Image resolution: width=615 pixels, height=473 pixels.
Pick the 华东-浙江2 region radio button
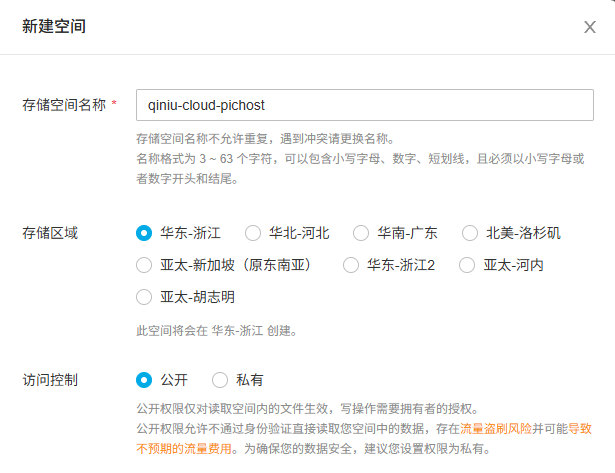click(x=351, y=265)
